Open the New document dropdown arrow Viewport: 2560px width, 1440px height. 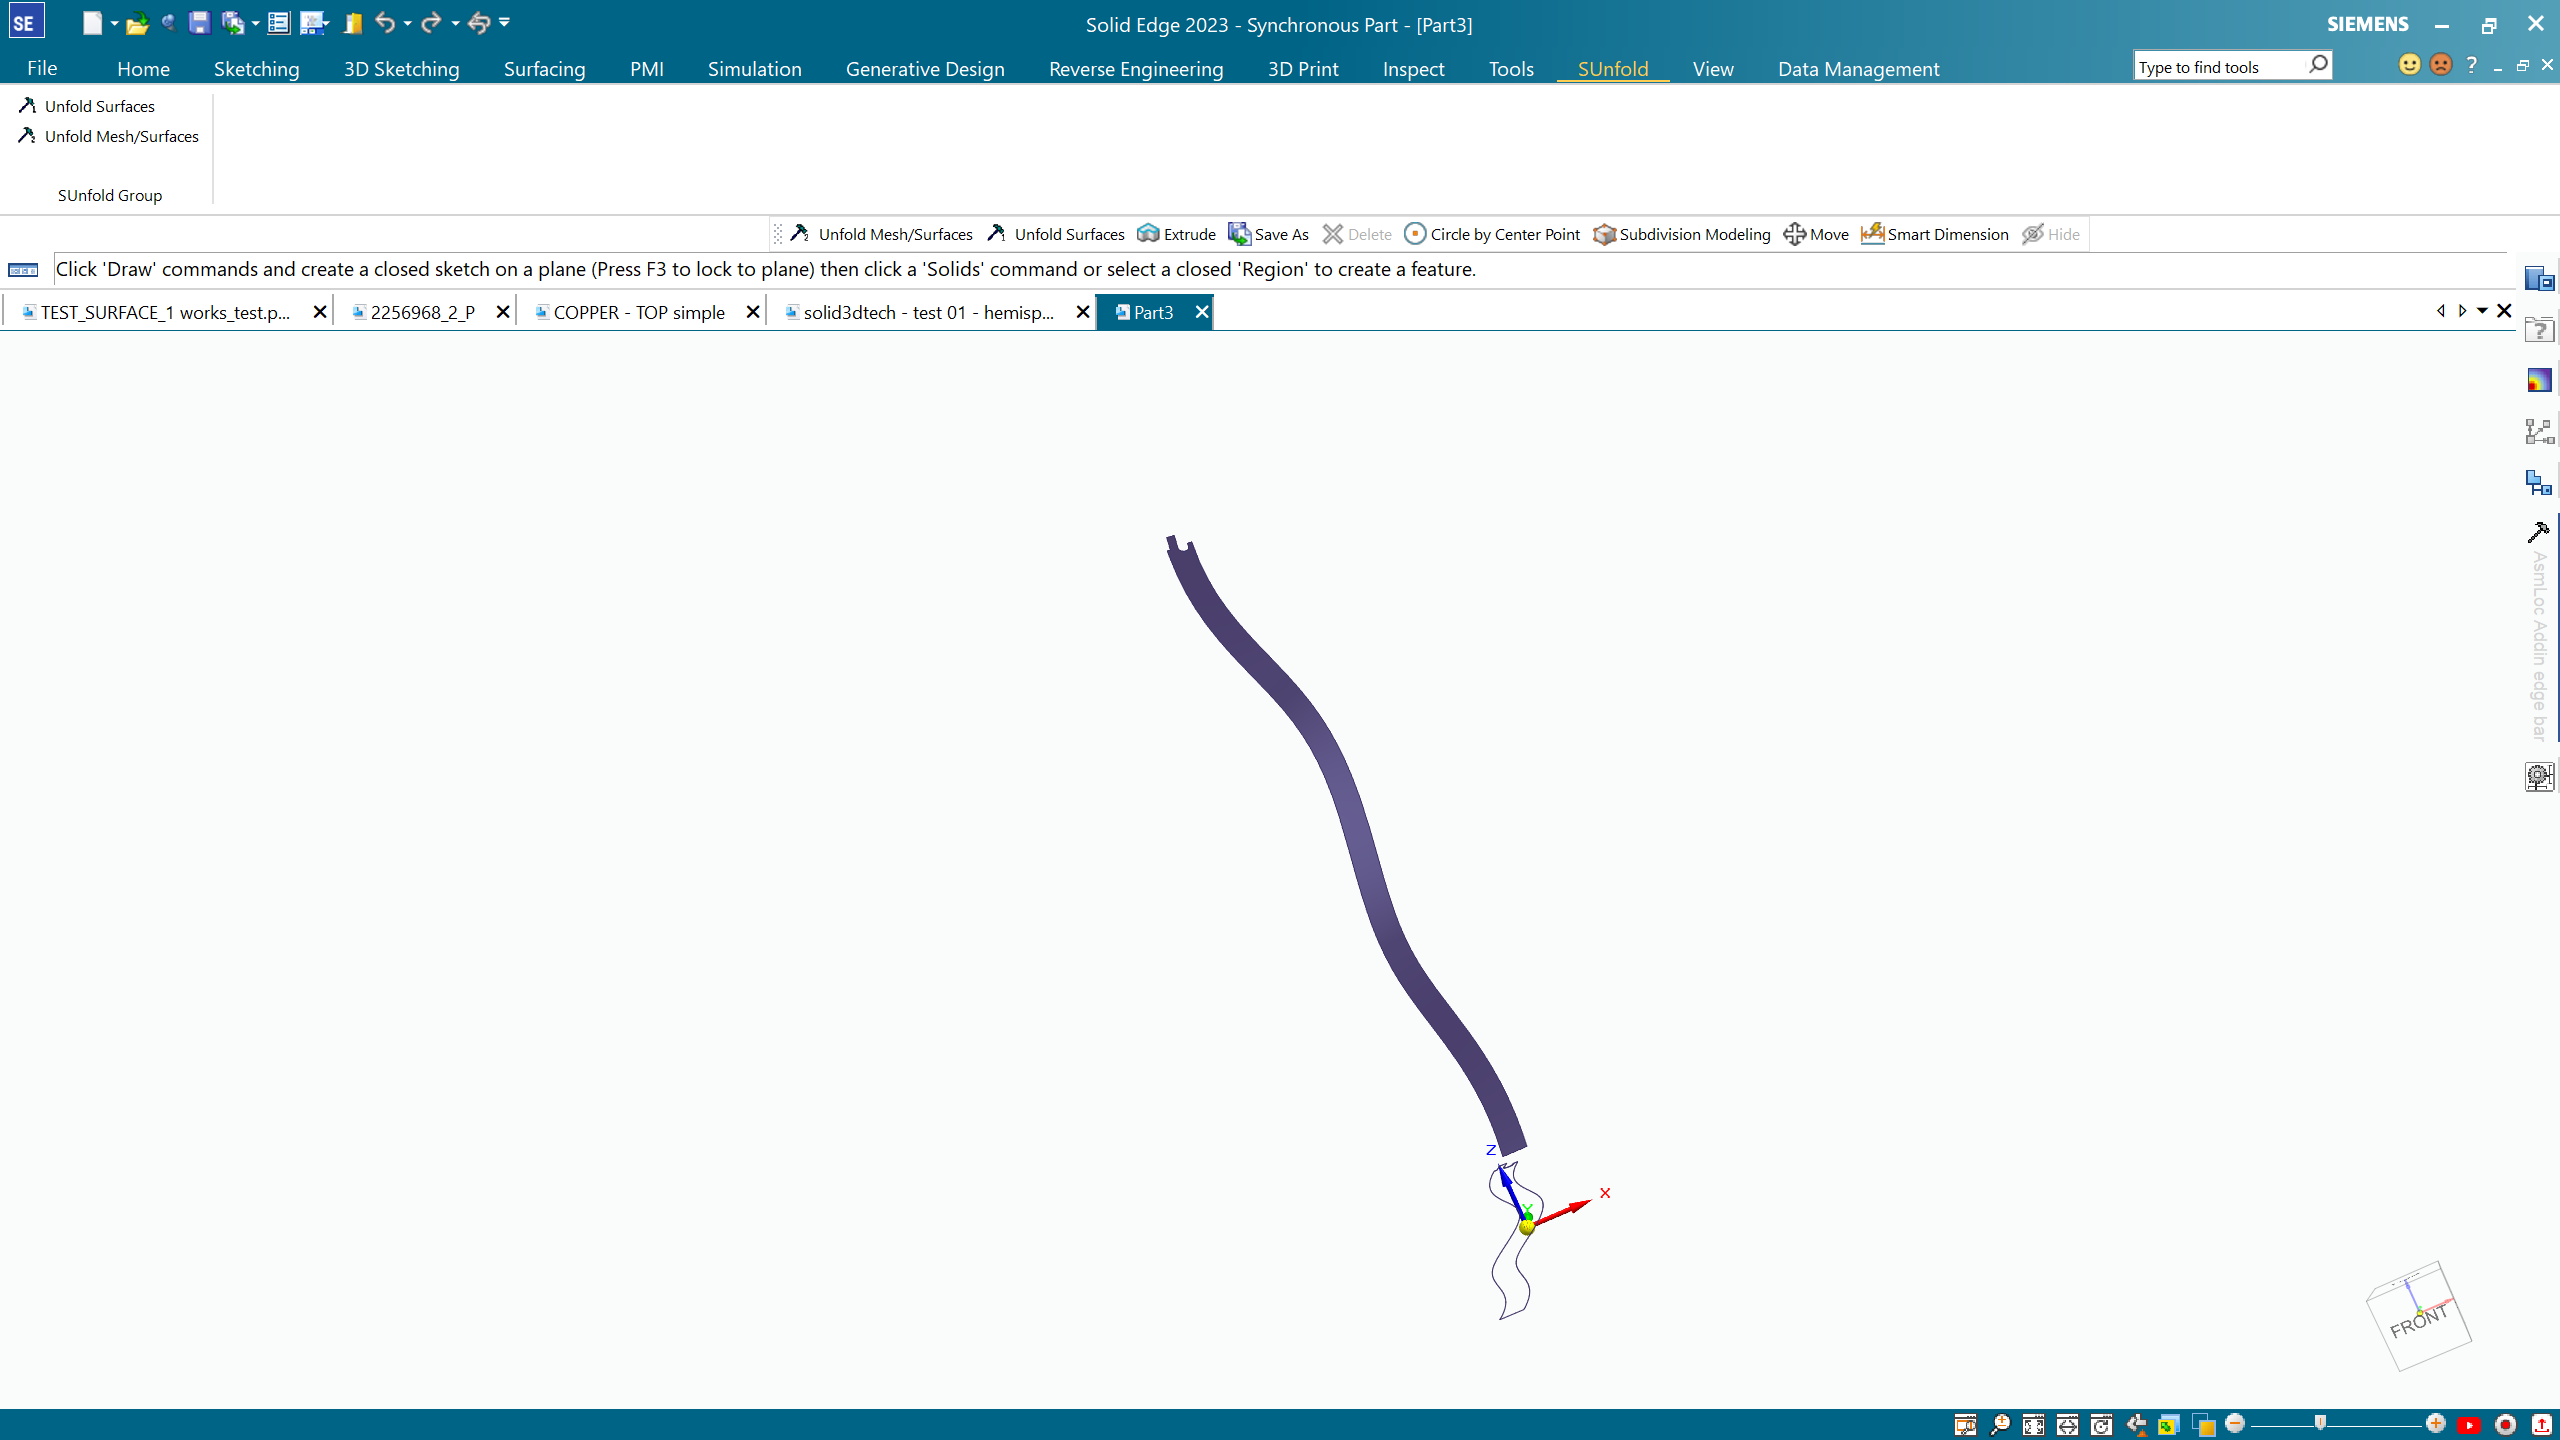[115, 23]
